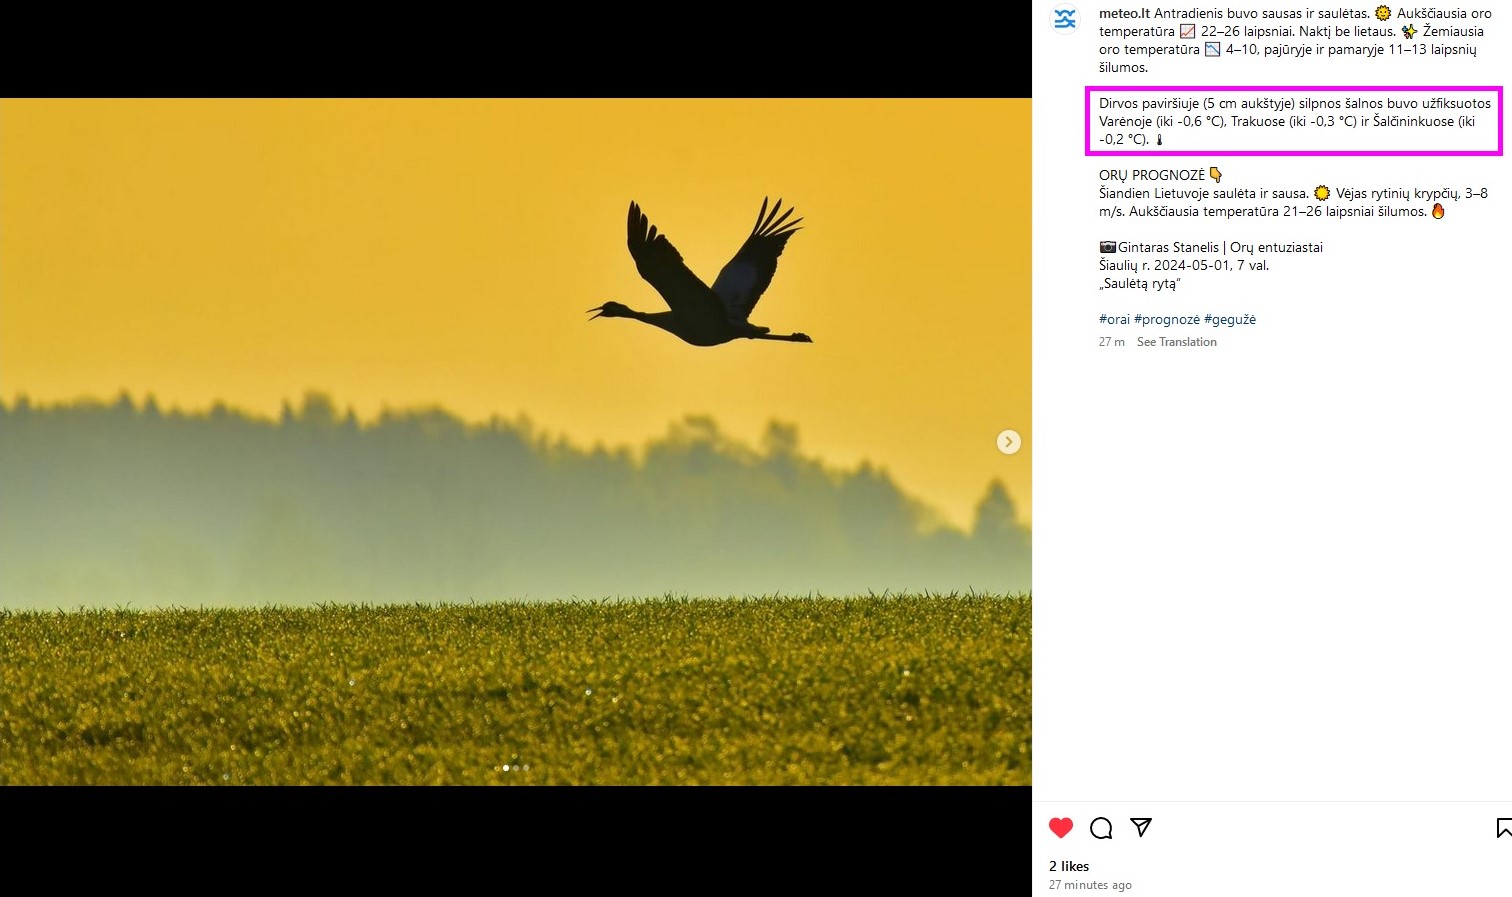Click the ORŲ PROGNOZĖ heading text
This screenshot has height=897, width=1512.
pyautogui.click(x=1152, y=175)
